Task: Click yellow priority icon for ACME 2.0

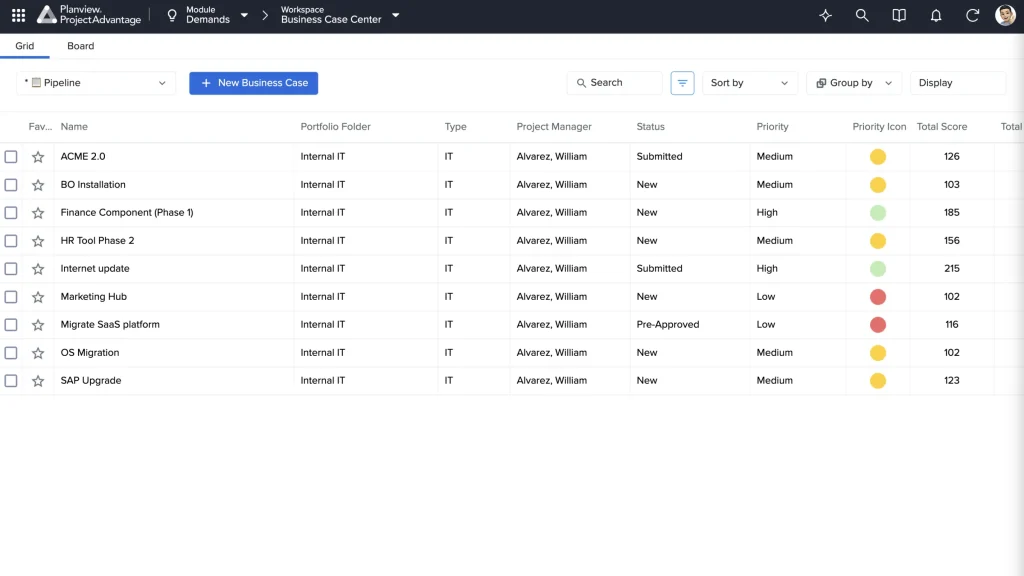Action: [x=878, y=157]
